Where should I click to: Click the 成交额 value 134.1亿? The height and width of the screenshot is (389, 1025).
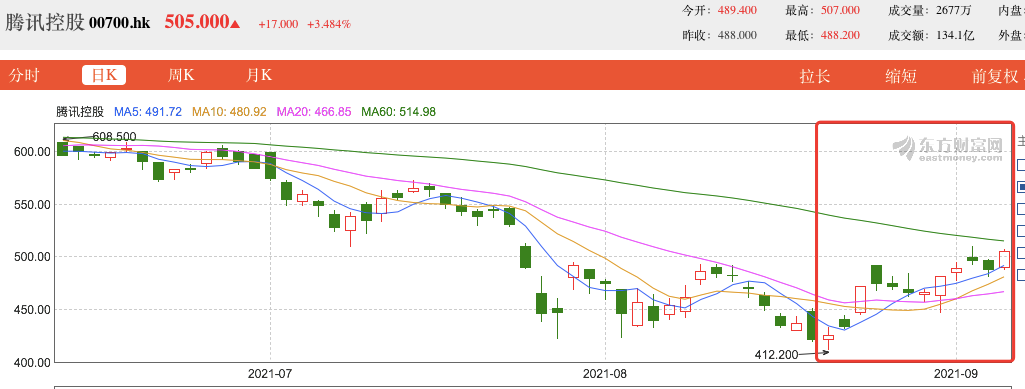(954, 35)
